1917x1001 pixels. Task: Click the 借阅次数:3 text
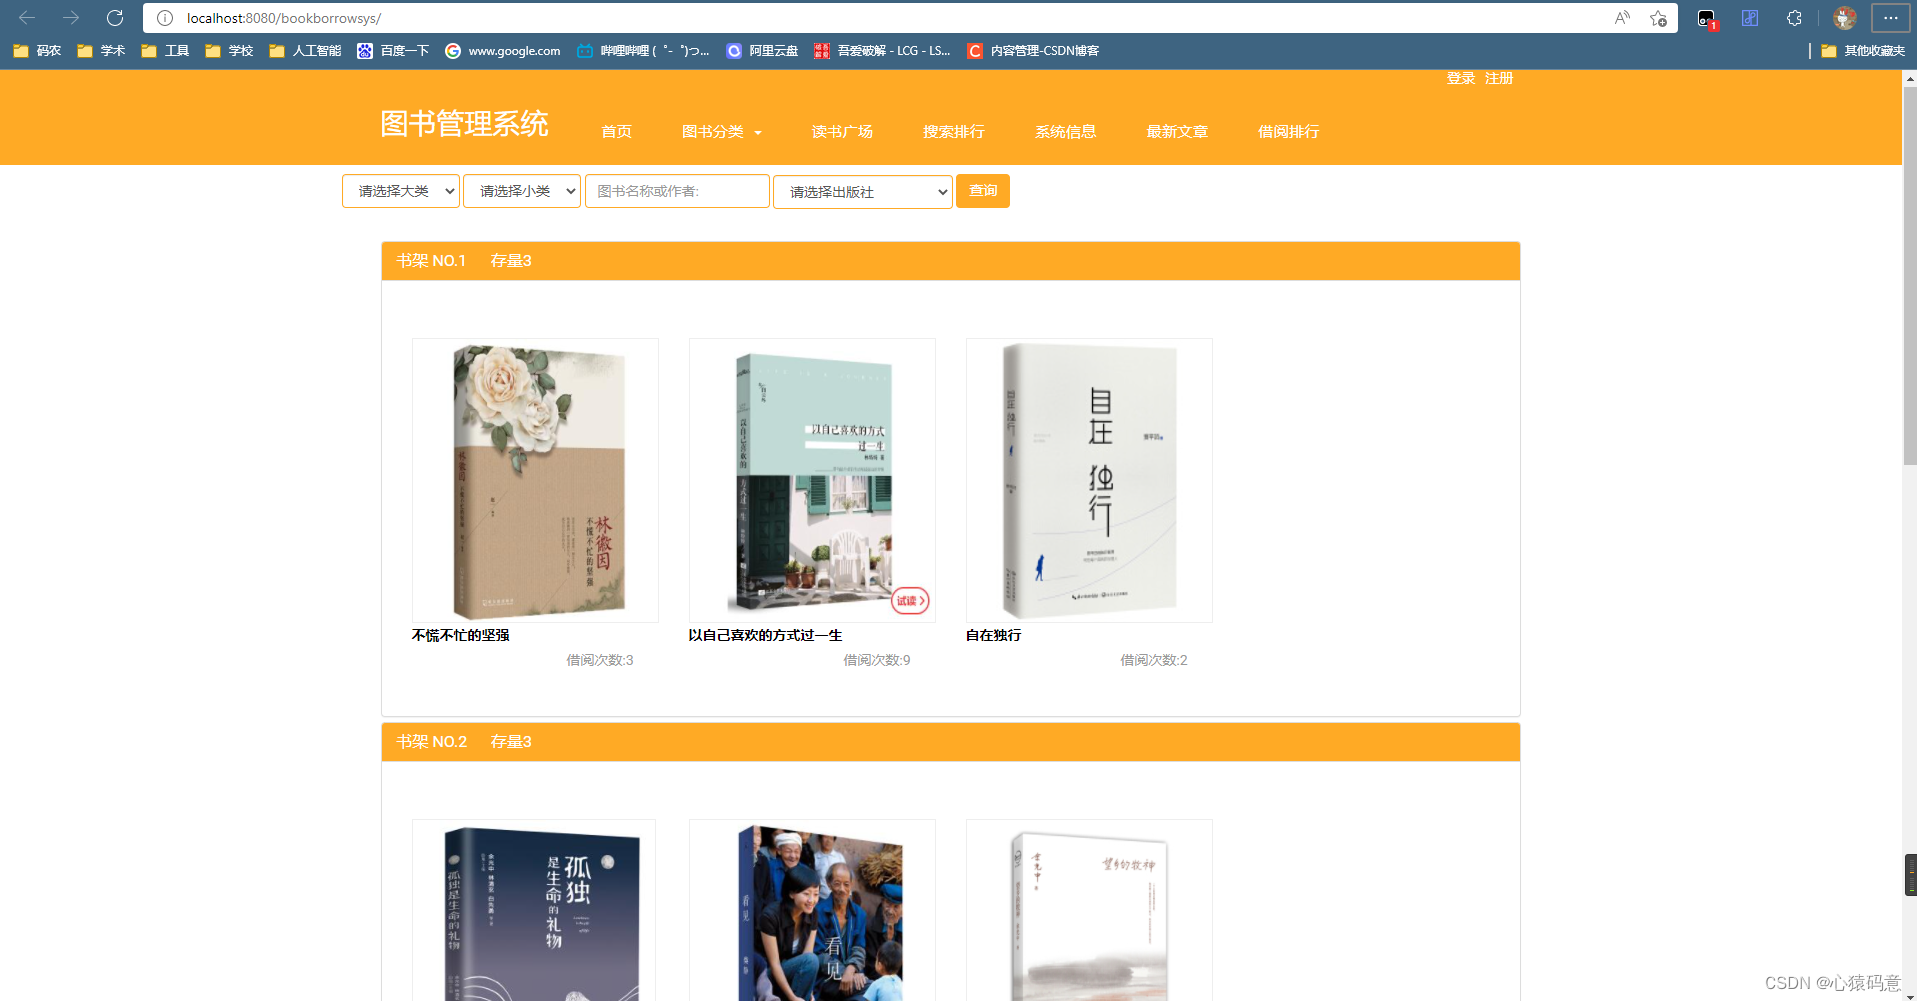tap(599, 660)
